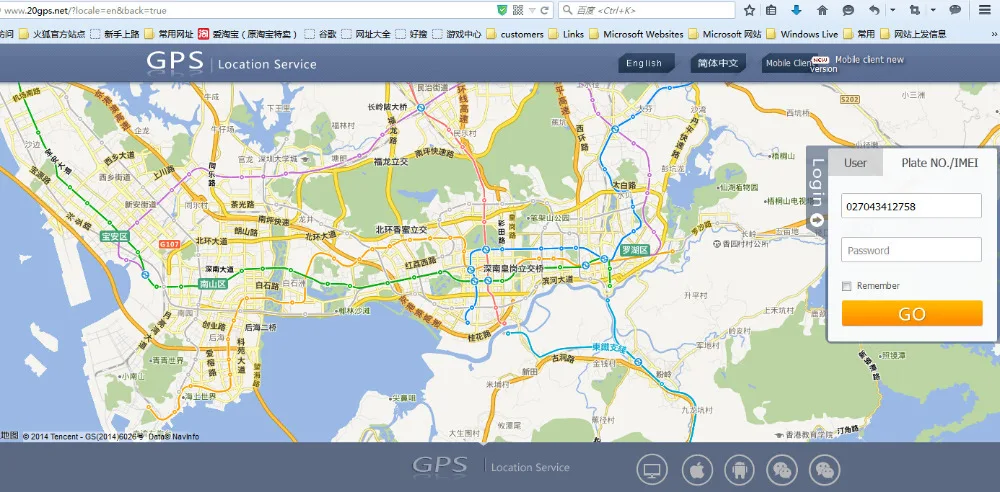The width and height of the screenshot is (1000, 492).
Task: Click the first WeChat icon in footer
Action: point(782,471)
